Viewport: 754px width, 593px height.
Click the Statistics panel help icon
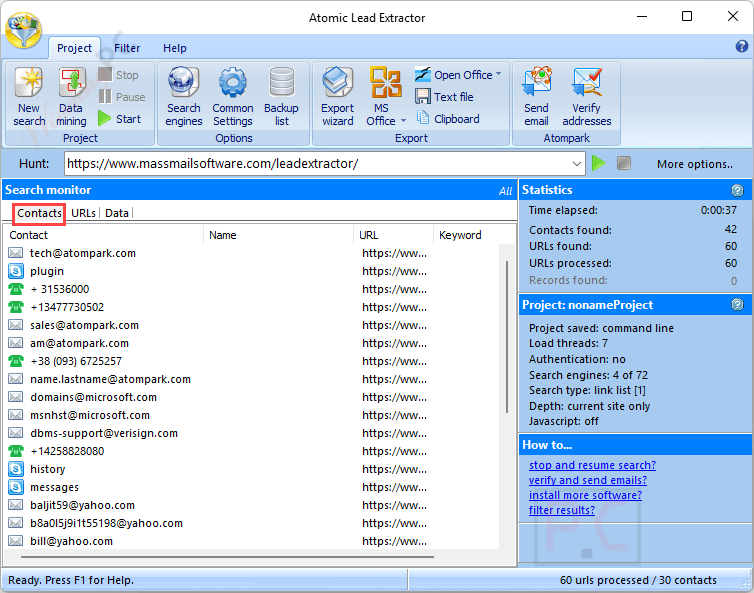tap(737, 190)
